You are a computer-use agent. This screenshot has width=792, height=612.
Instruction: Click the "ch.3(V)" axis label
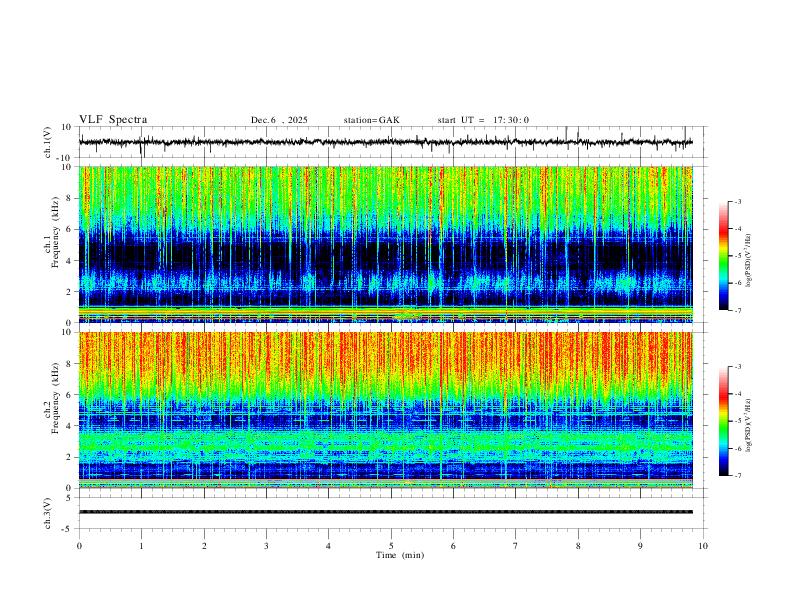click(48, 513)
